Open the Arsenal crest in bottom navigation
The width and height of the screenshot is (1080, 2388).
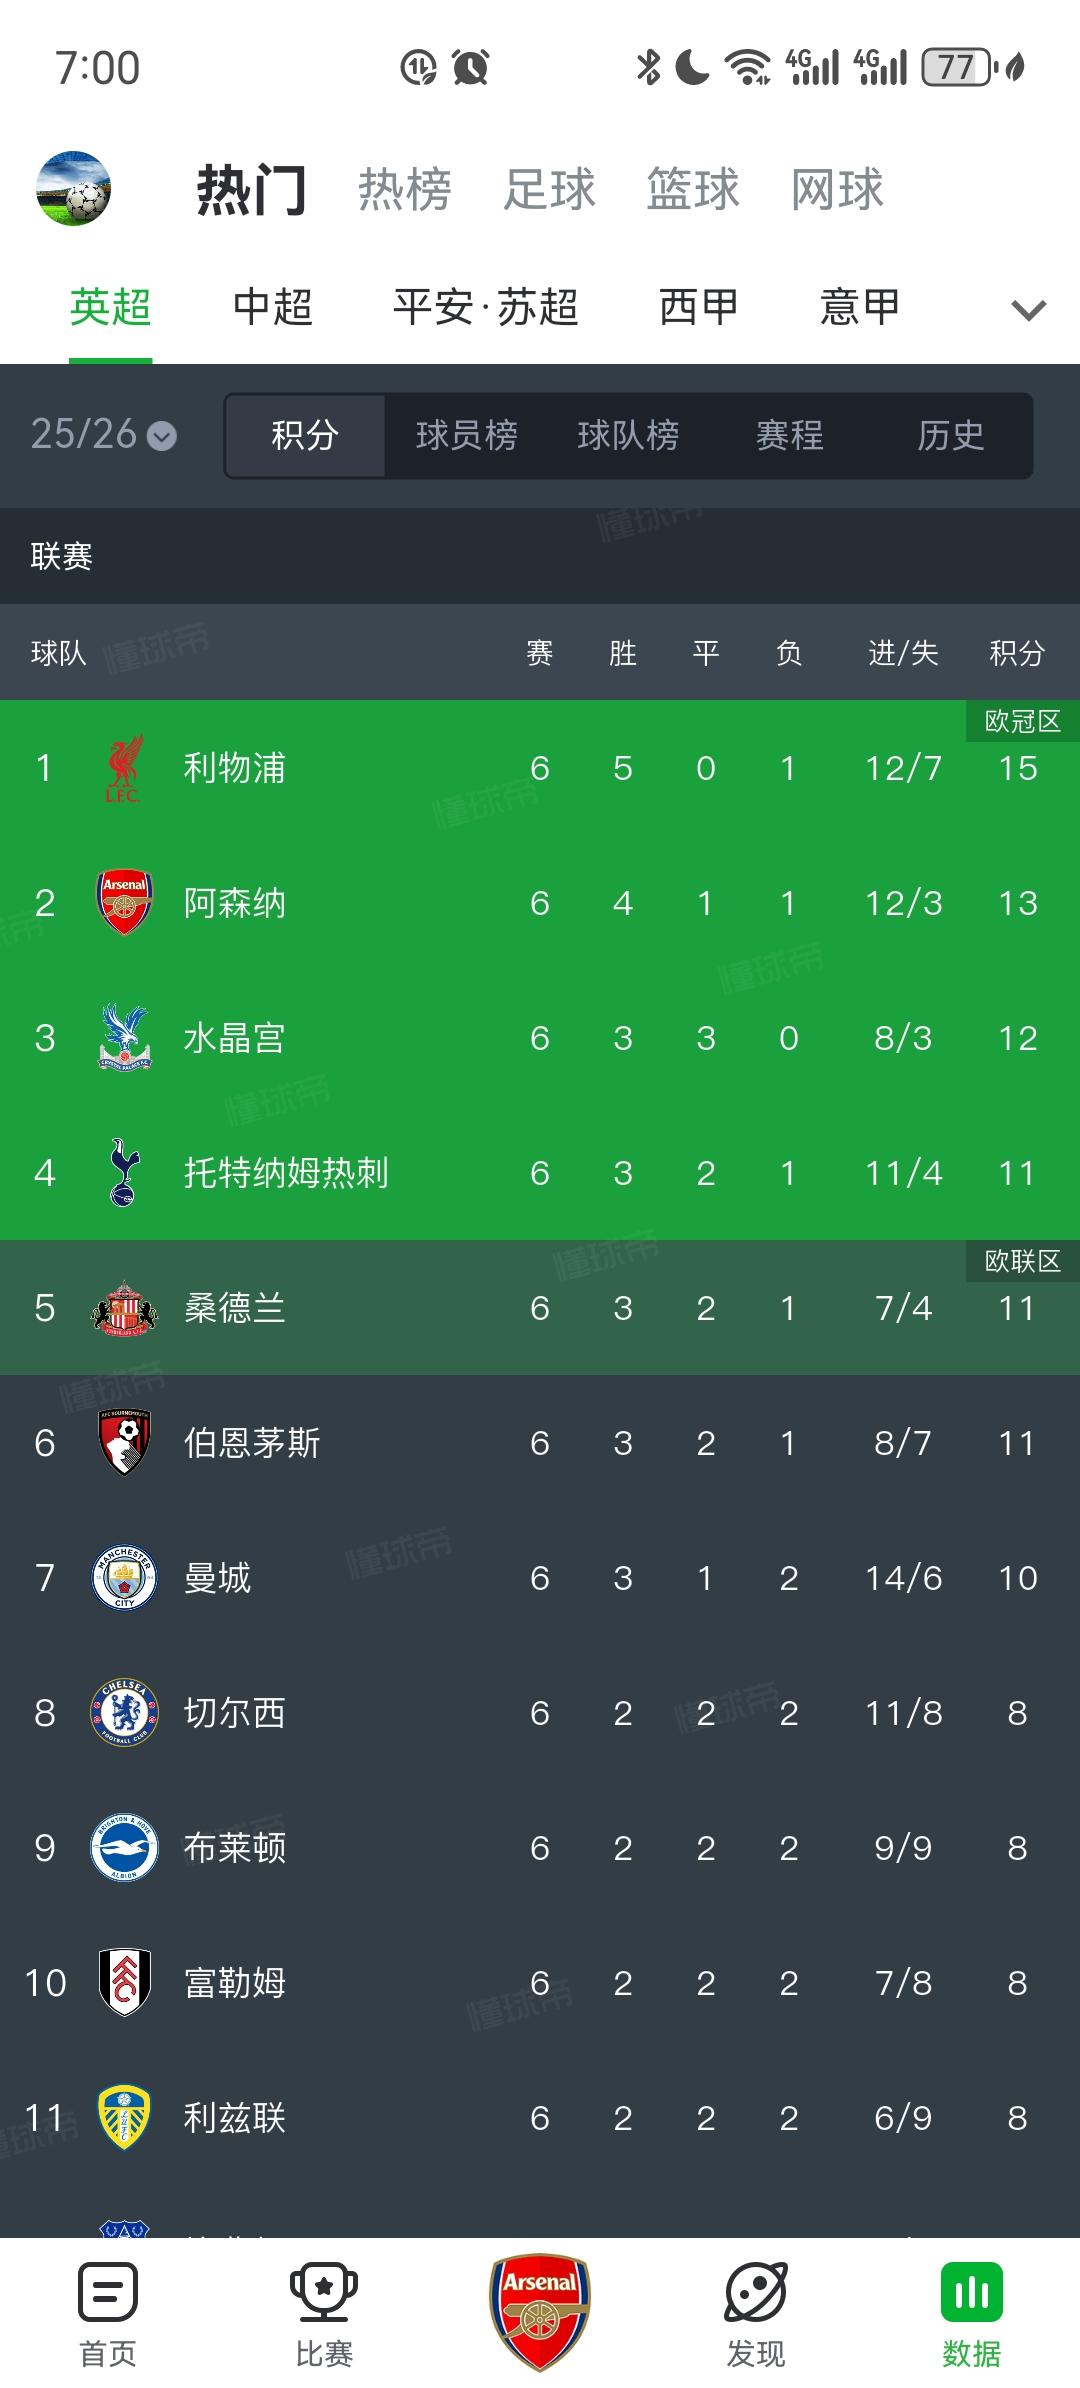(540, 2311)
